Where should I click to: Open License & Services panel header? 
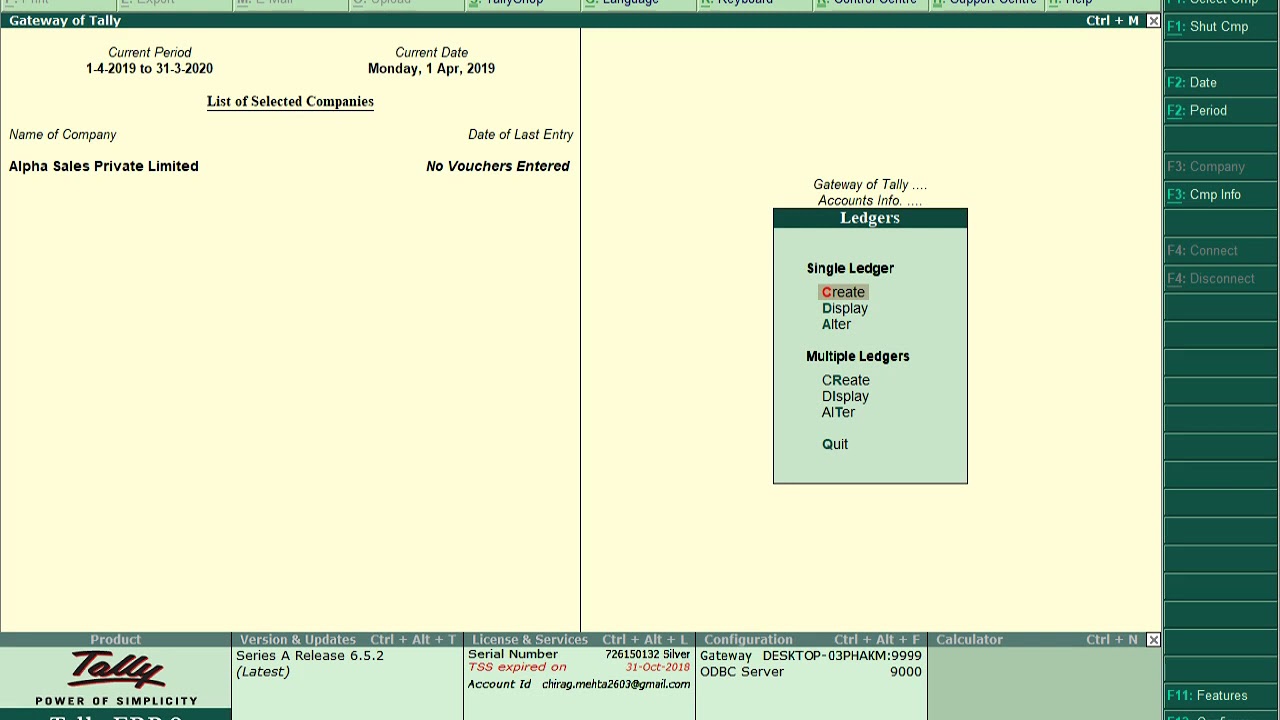[579, 640]
